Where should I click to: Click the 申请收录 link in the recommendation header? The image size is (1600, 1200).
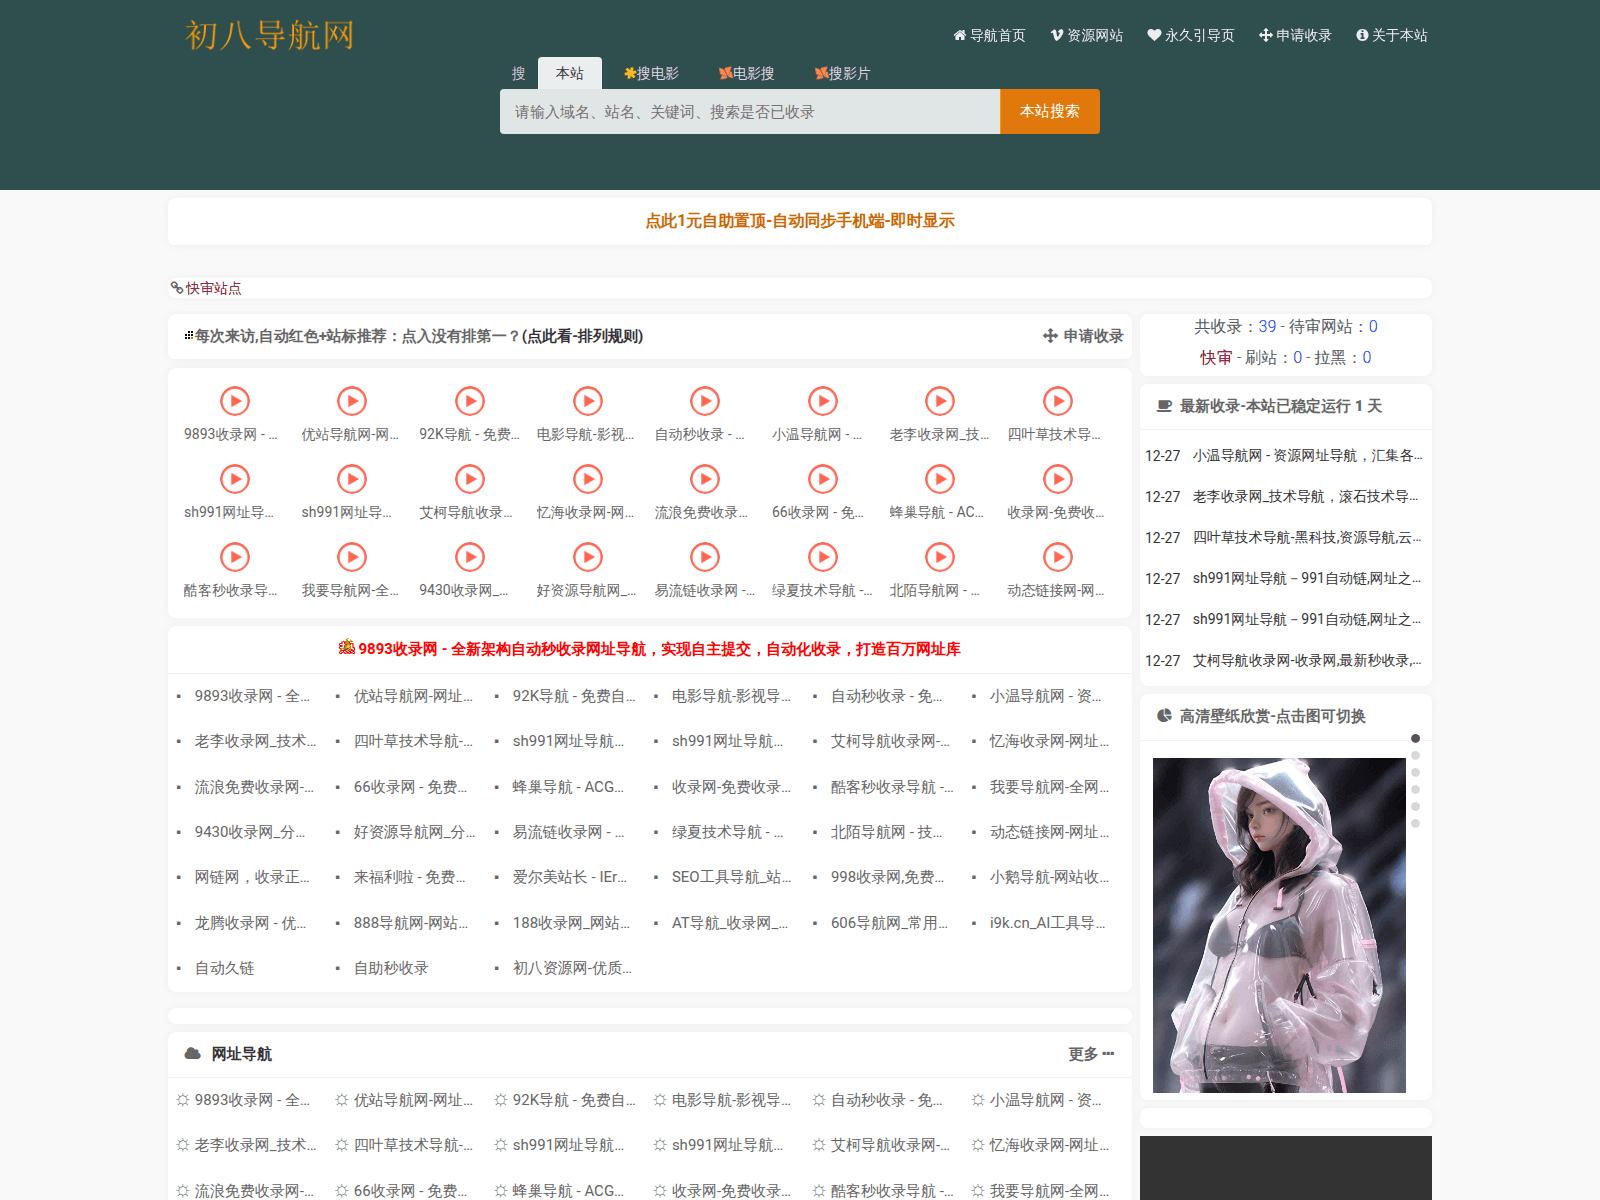point(1083,336)
